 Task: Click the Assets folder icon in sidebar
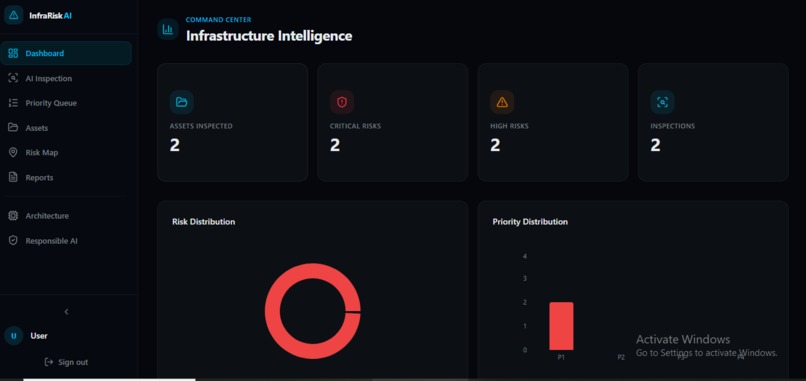pyautogui.click(x=13, y=128)
